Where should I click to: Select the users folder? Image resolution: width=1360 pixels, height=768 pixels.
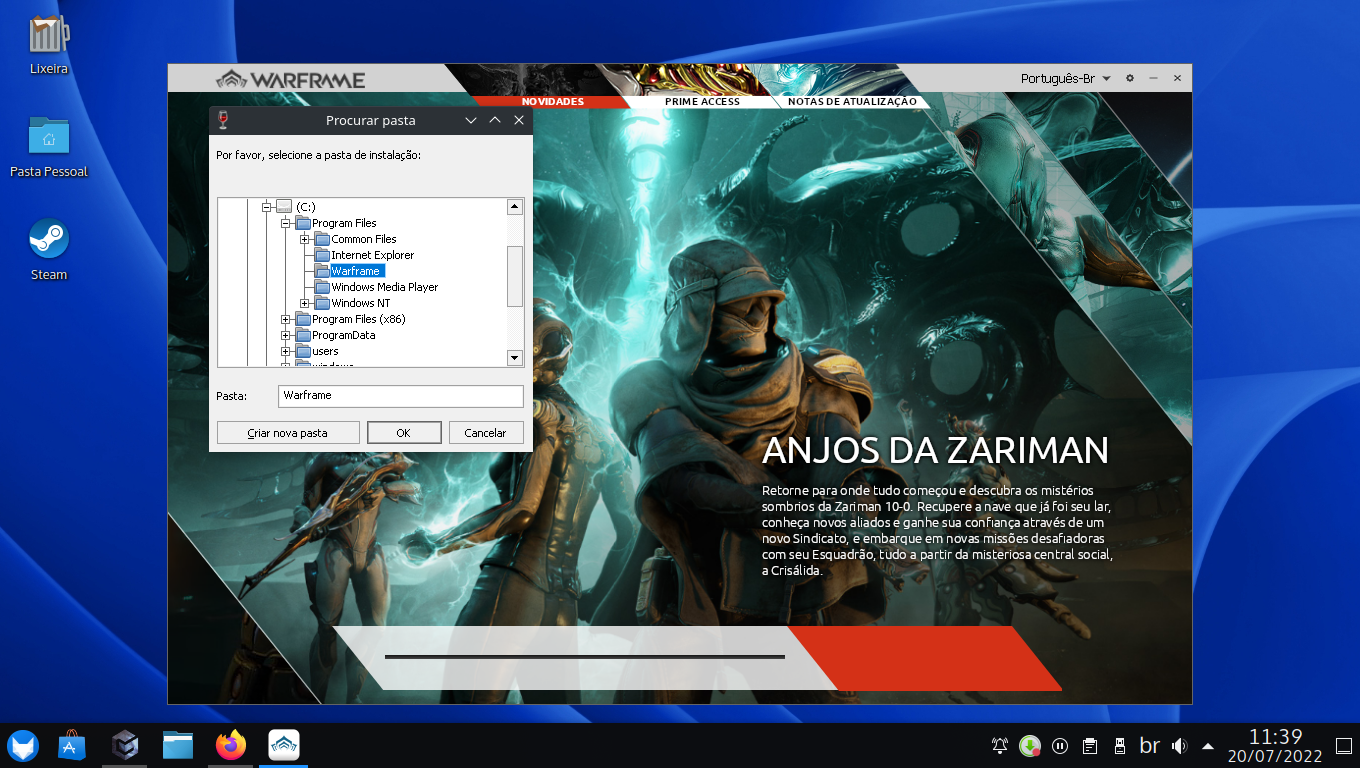point(325,351)
